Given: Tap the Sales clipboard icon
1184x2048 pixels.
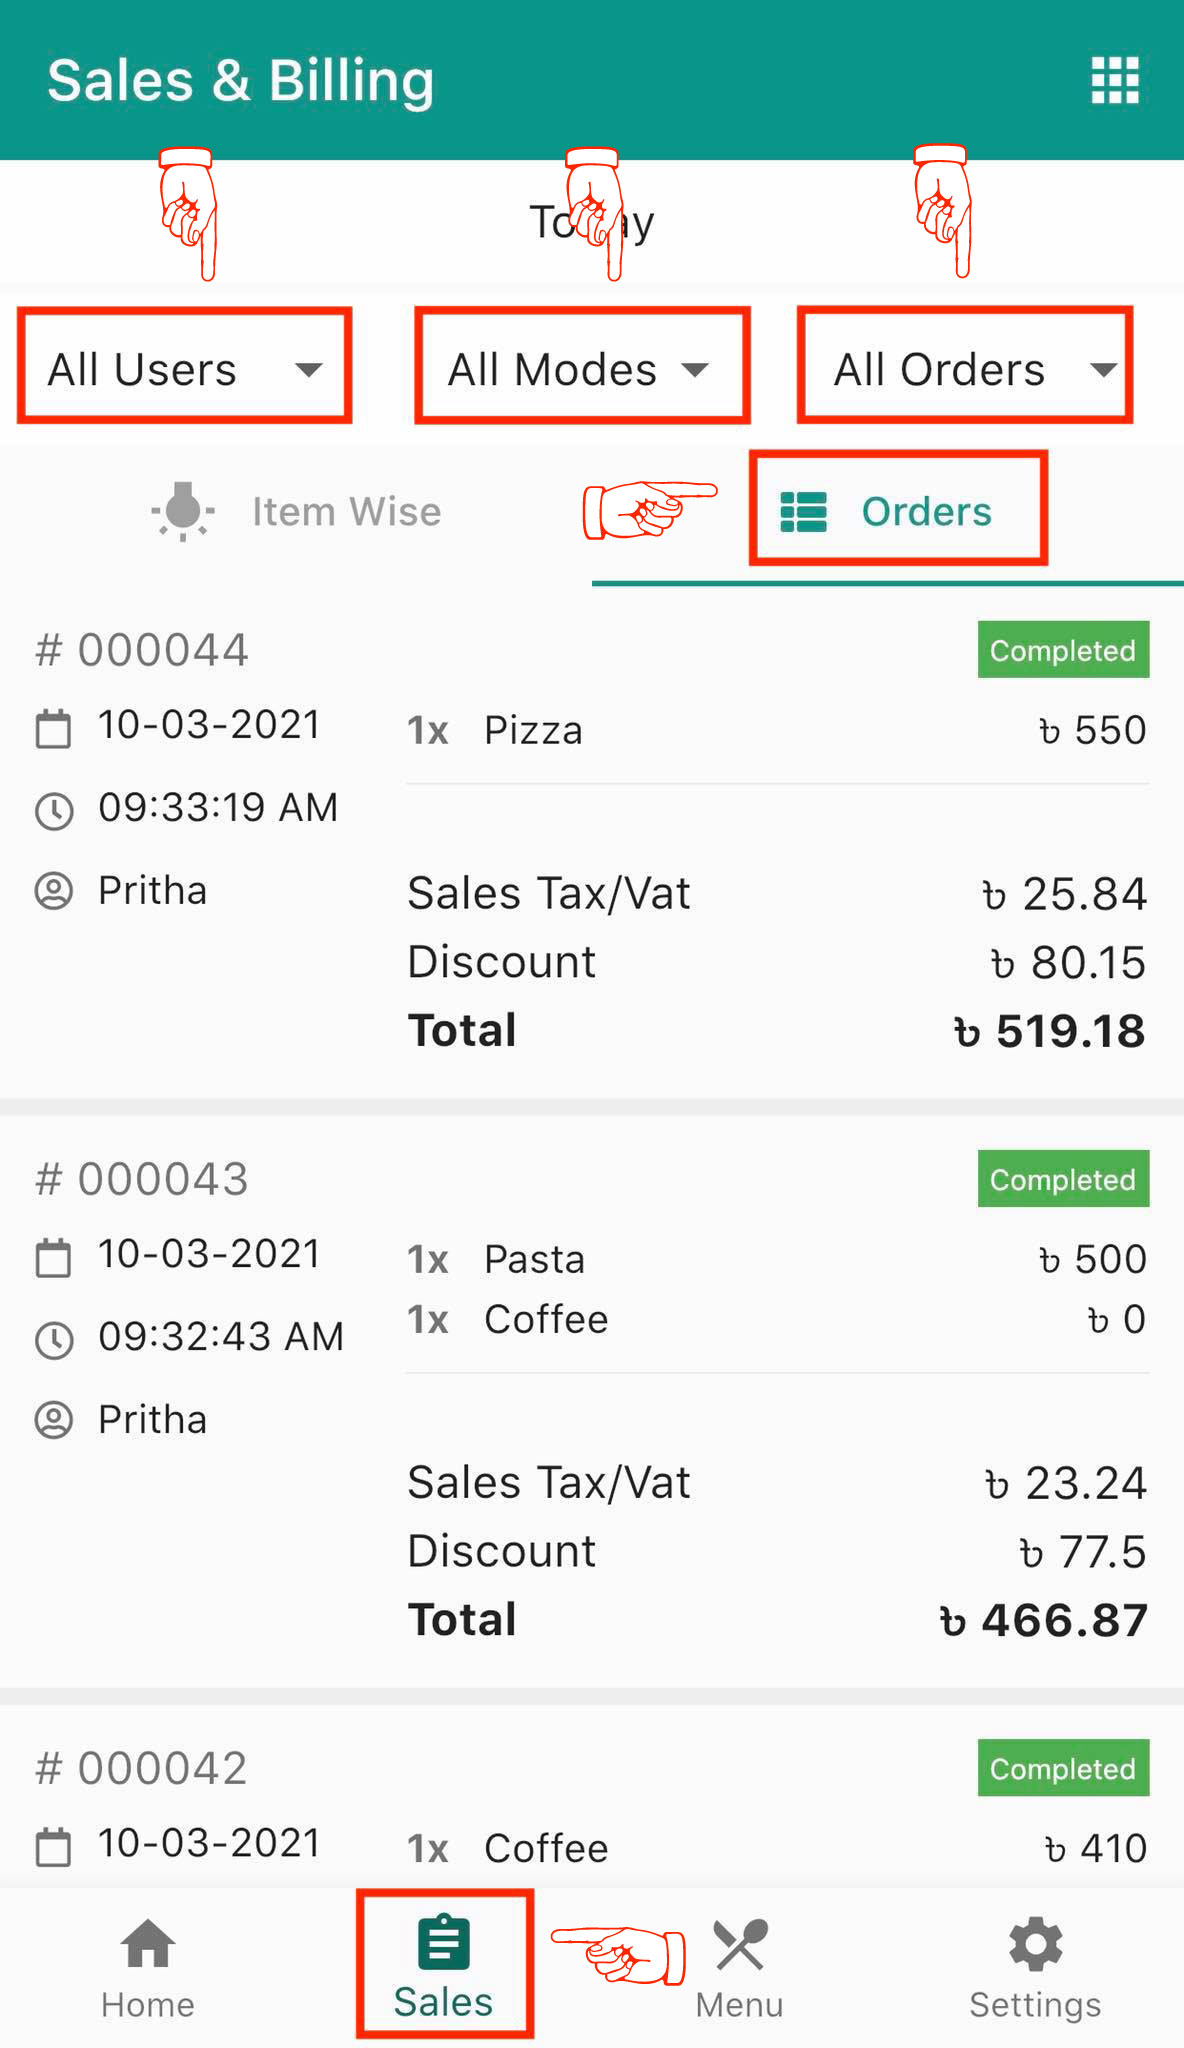Looking at the screenshot, I should [x=443, y=1944].
